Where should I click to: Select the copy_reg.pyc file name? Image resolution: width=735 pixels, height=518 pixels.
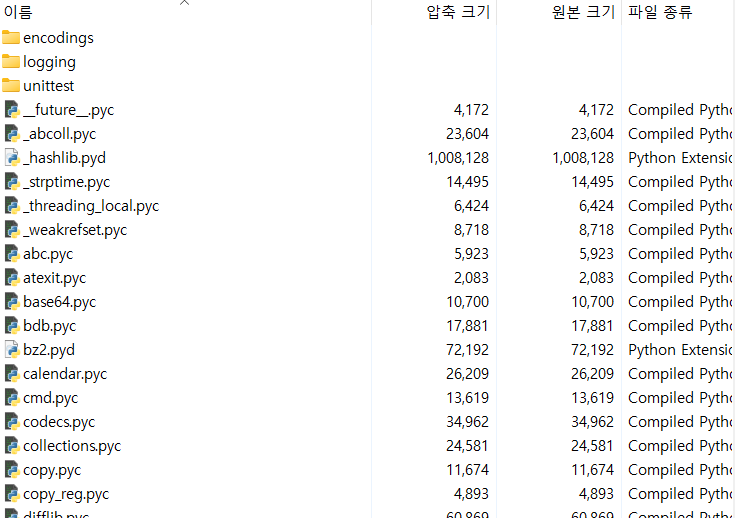[66, 494]
